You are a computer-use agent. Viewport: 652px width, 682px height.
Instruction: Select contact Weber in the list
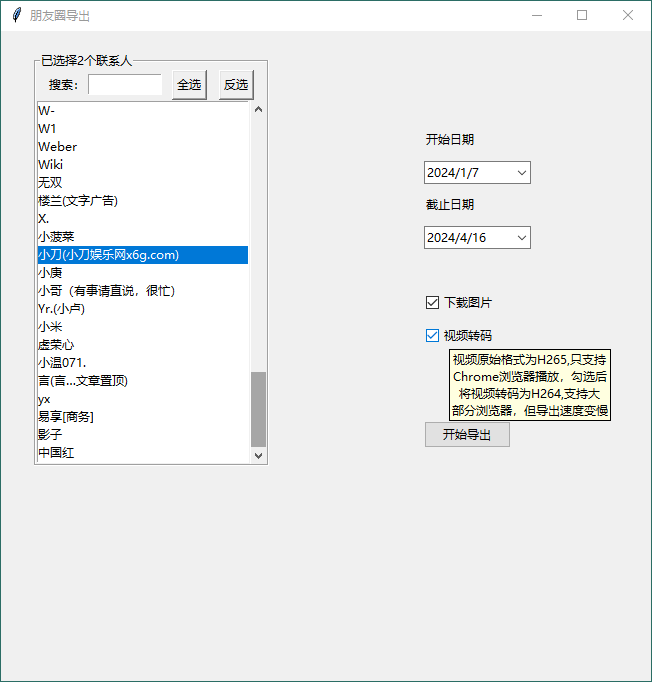click(x=58, y=147)
